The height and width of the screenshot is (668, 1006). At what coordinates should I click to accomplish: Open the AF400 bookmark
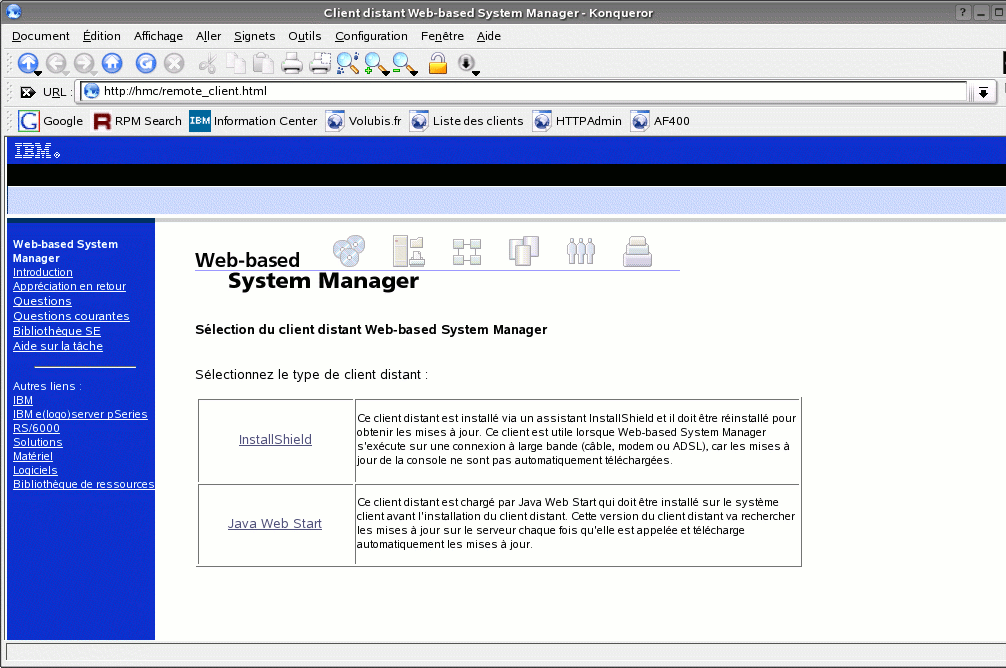click(660, 121)
